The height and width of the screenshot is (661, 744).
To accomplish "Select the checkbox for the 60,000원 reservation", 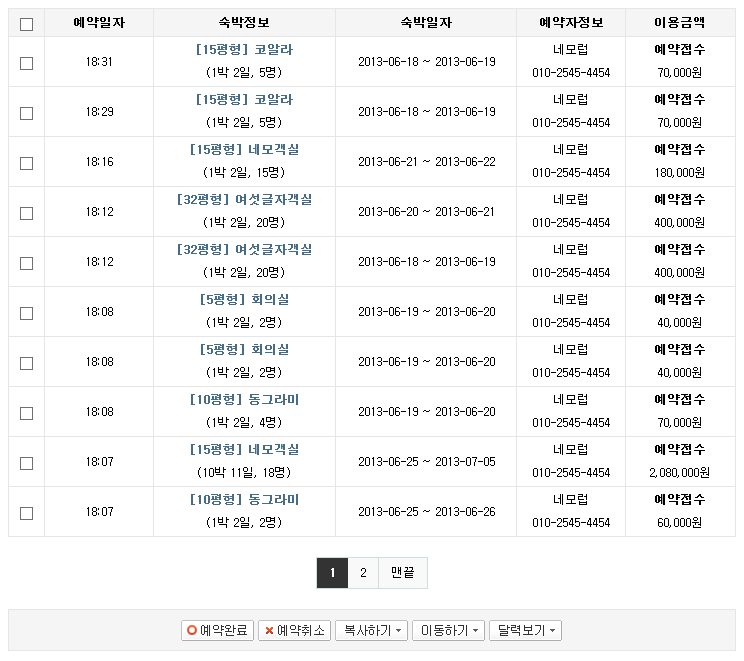I will click(x=26, y=513).
